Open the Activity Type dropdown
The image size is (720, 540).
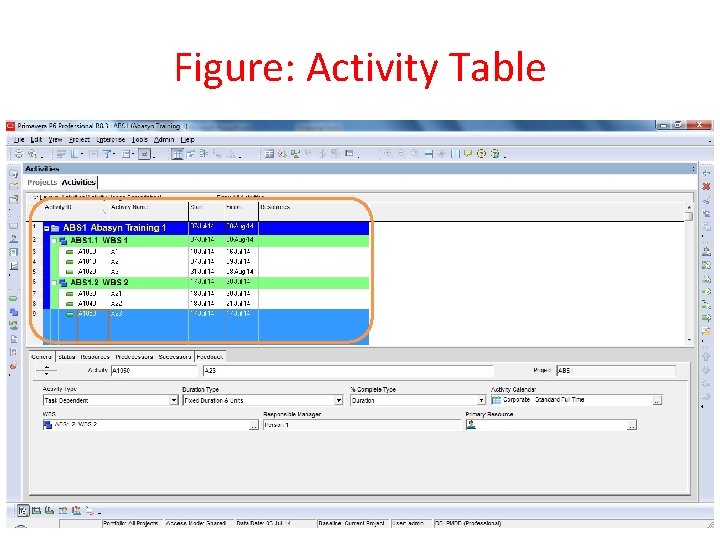coord(174,400)
